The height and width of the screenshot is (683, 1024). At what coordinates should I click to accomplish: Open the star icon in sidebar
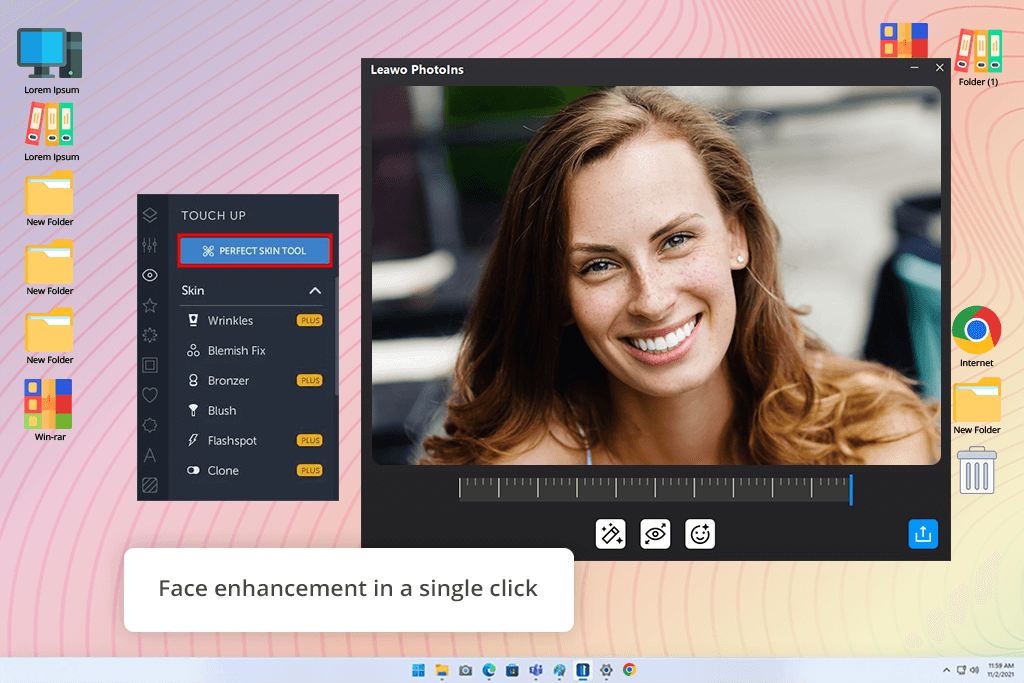tap(150, 305)
